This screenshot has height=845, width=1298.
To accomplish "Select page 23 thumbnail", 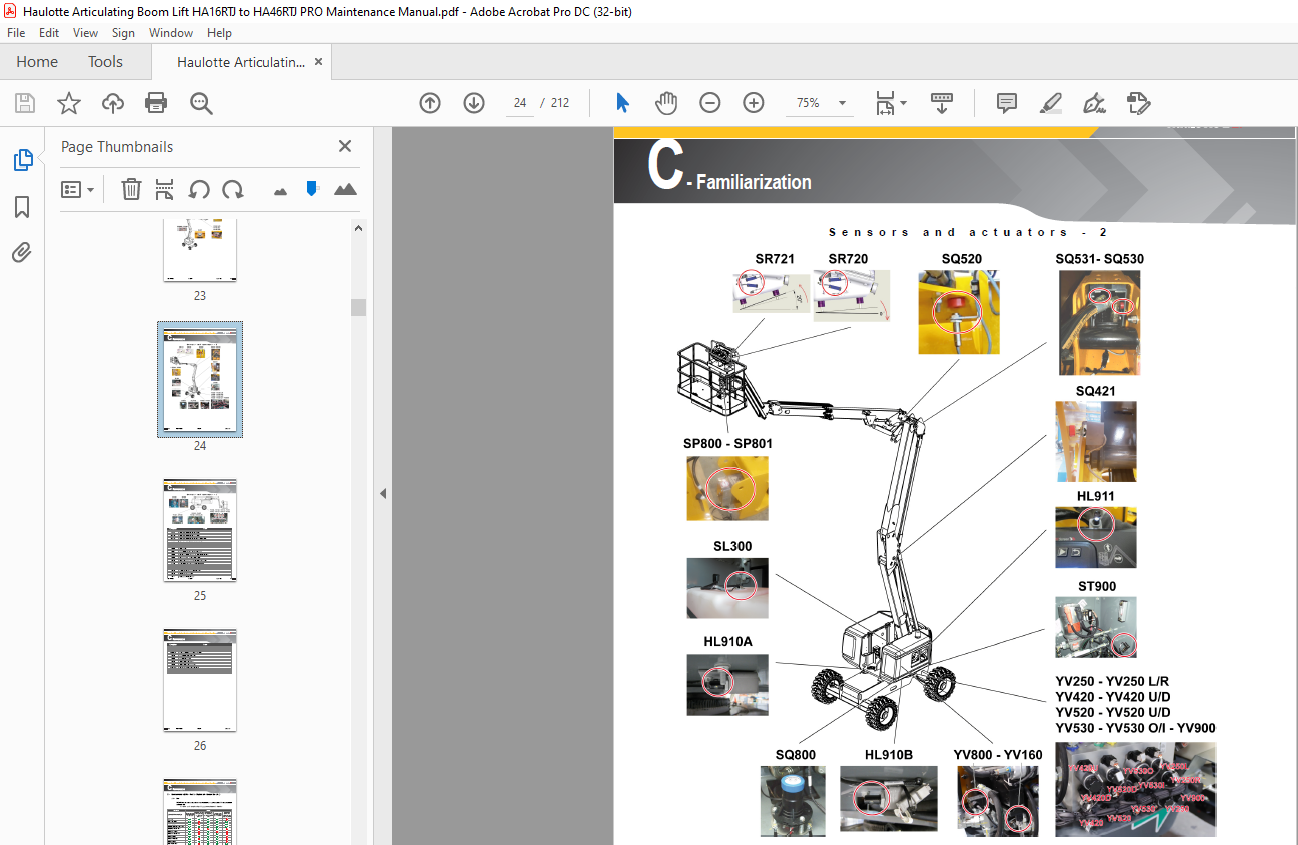I will 200,250.
